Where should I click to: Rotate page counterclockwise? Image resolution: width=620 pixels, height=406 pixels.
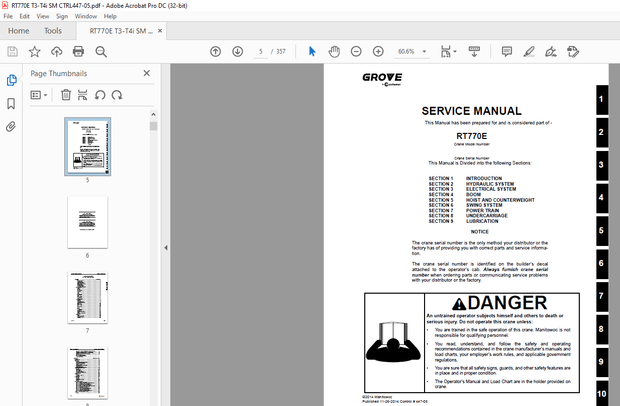(x=100, y=95)
